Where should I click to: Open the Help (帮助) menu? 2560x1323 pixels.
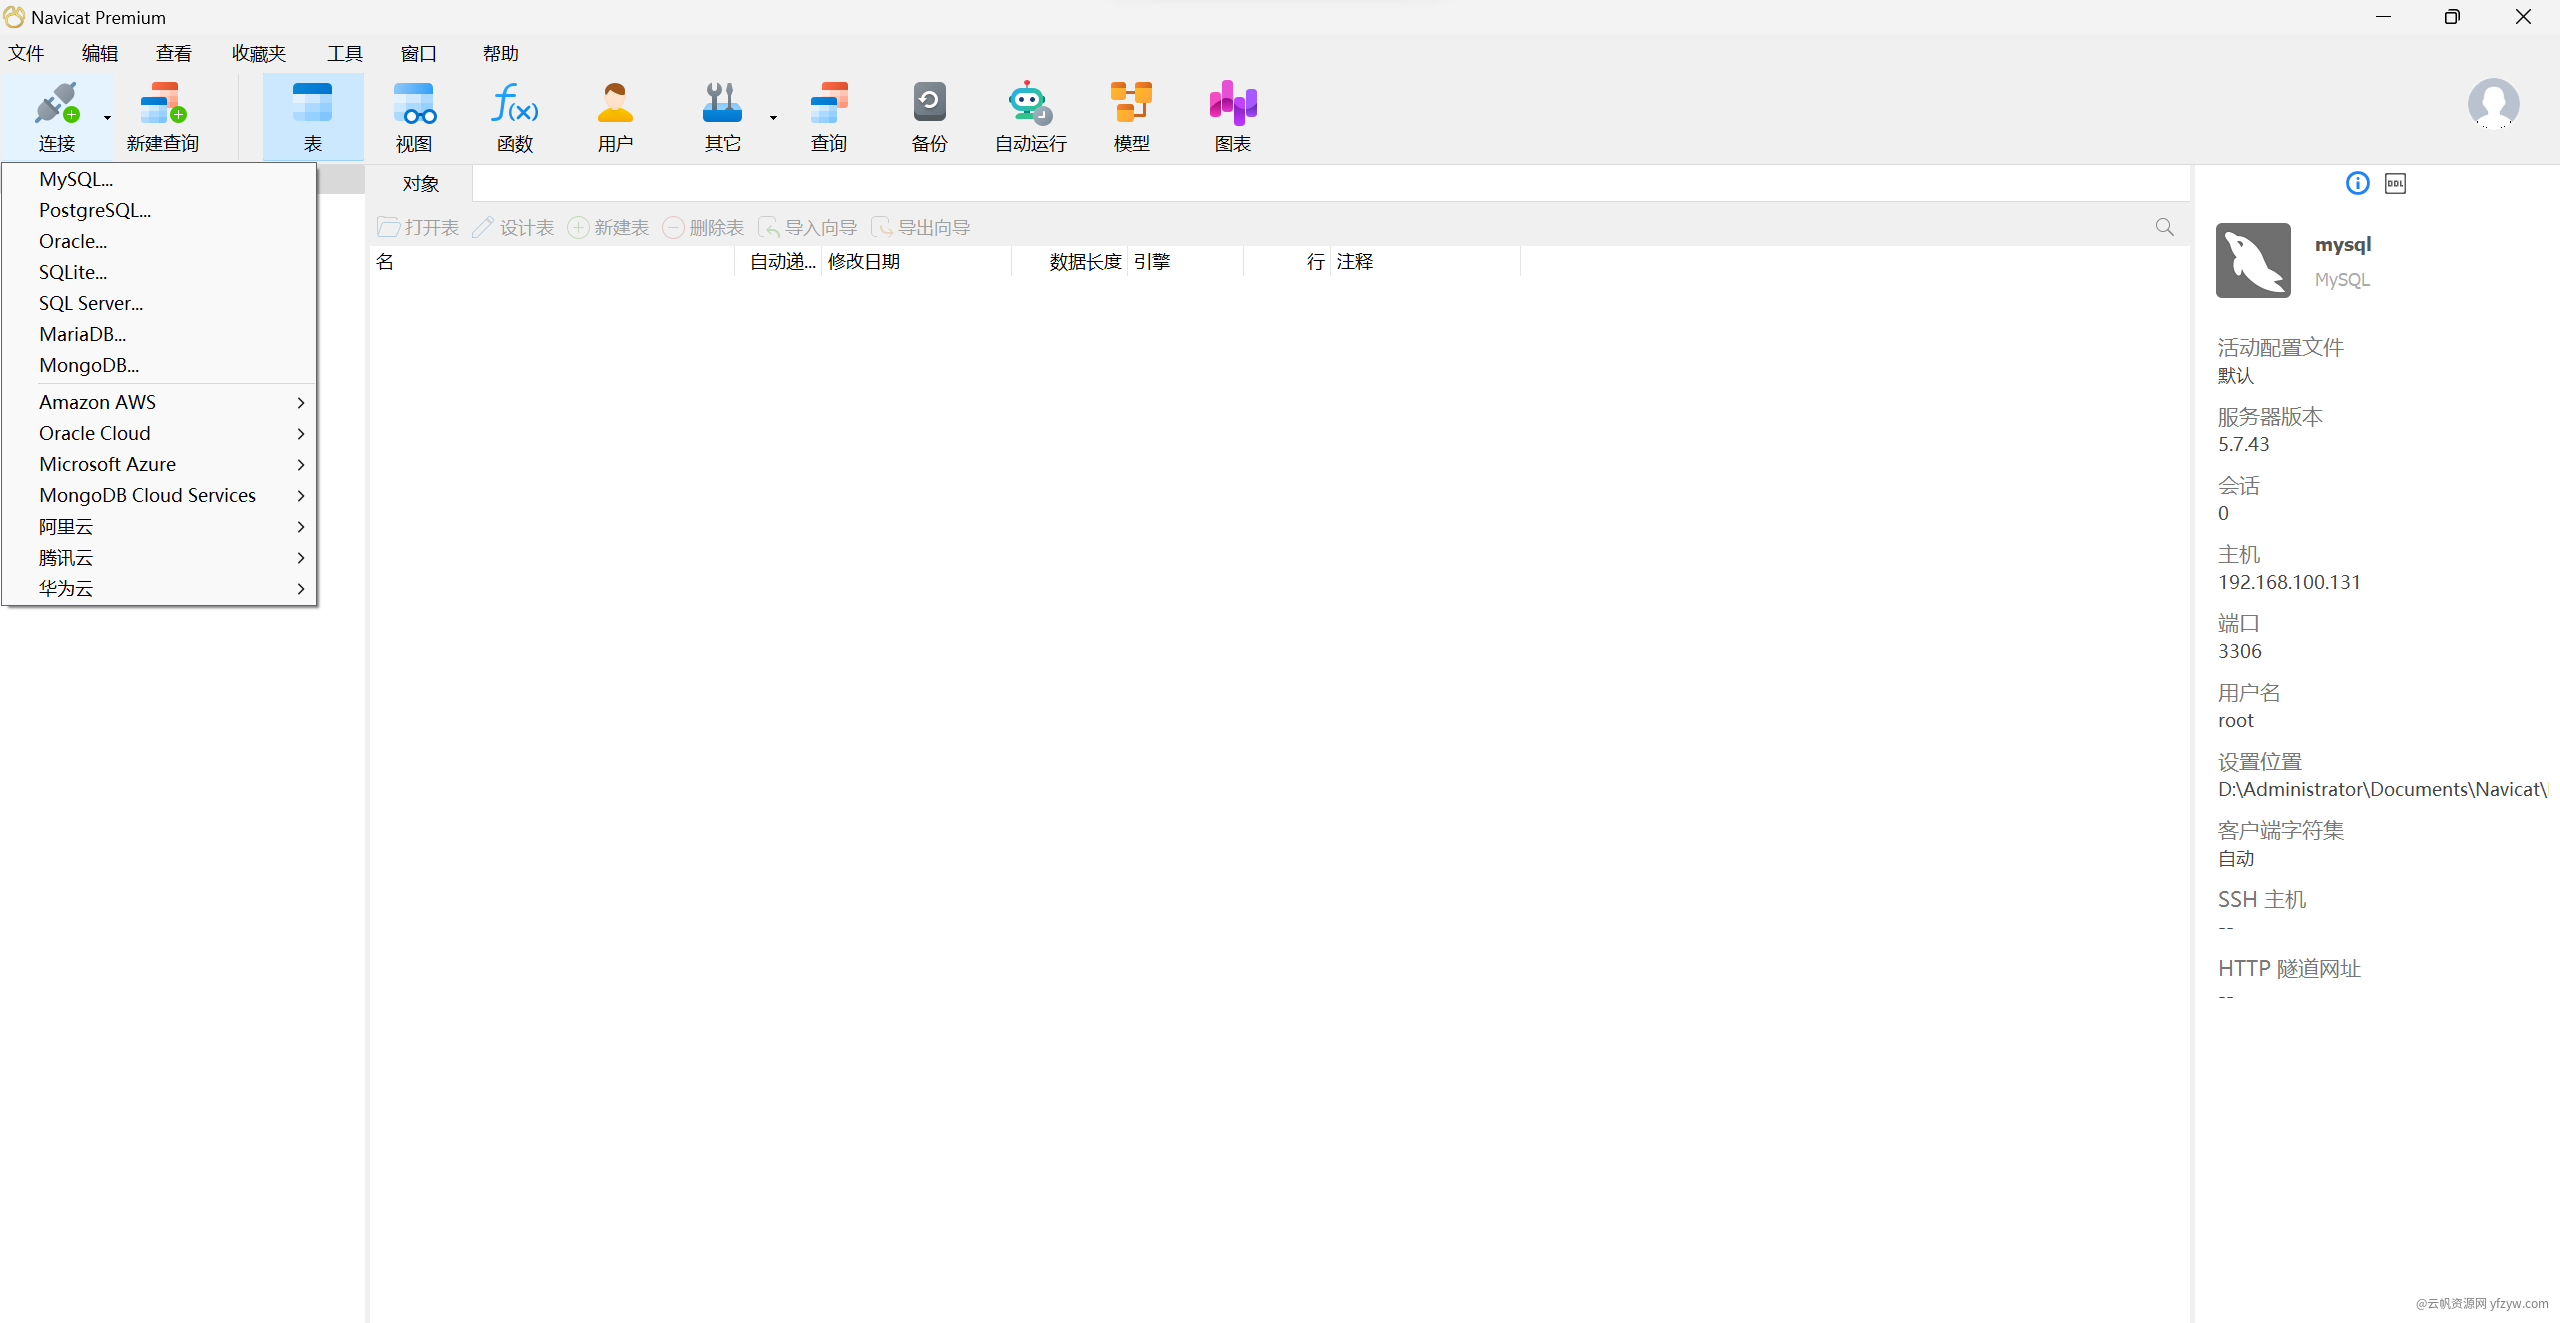[501, 53]
